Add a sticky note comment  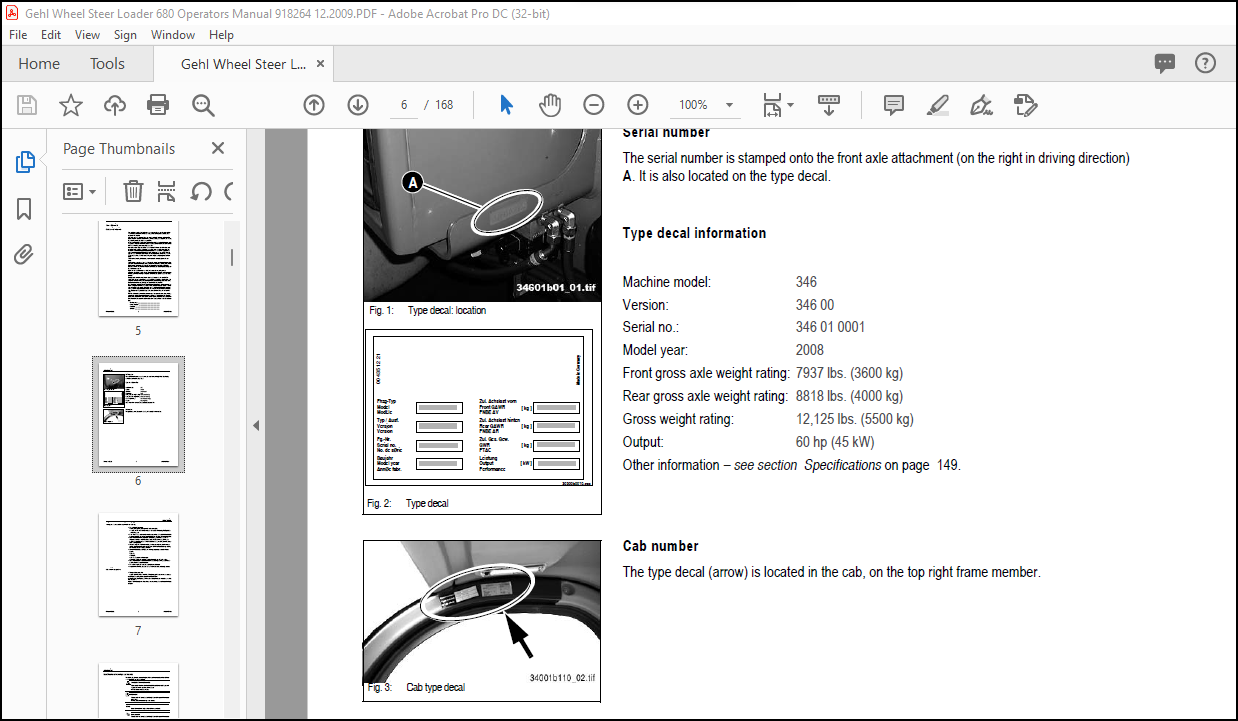point(894,105)
